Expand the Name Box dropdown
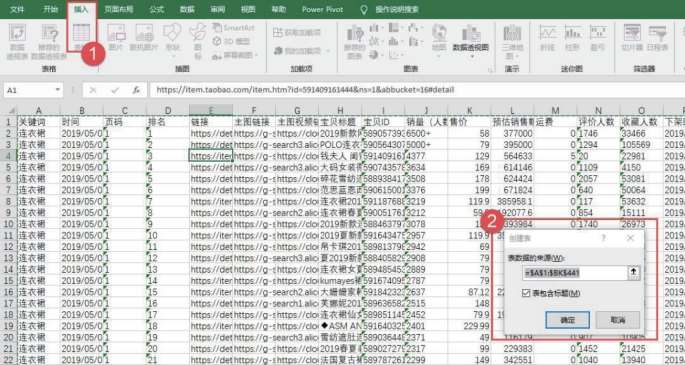The width and height of the screenshot is (685, 365). pyautogui.click(x=57, y=90)
